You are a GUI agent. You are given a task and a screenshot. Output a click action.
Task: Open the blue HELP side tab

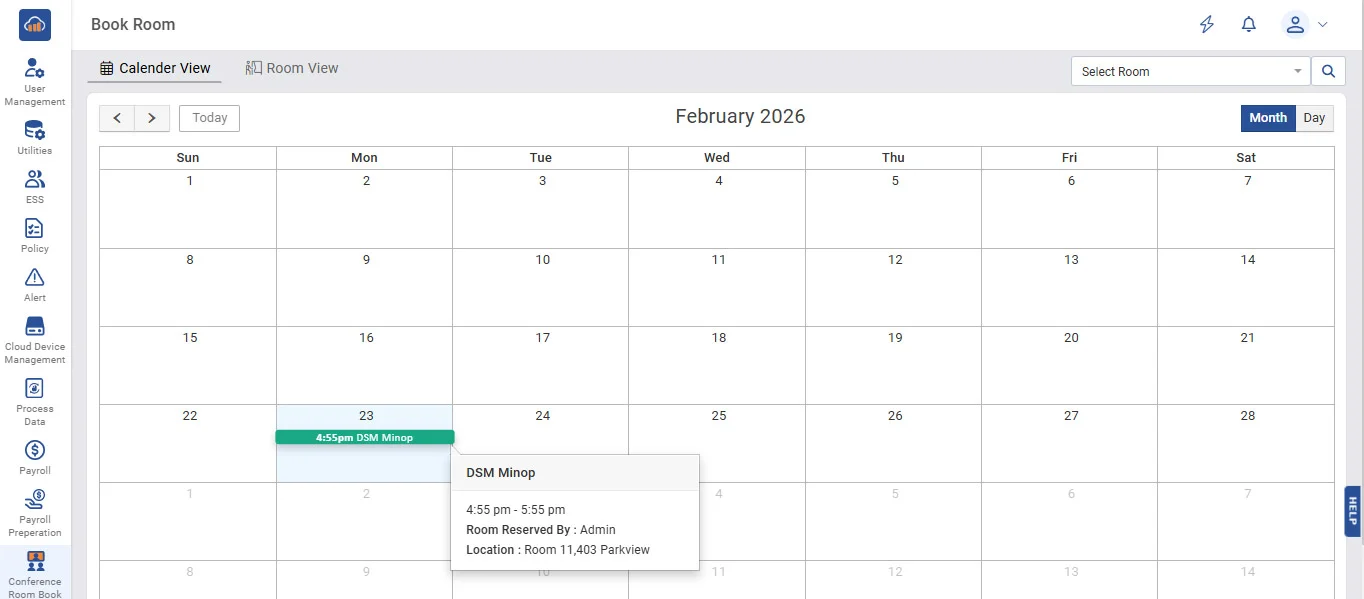coord(1353,511)
